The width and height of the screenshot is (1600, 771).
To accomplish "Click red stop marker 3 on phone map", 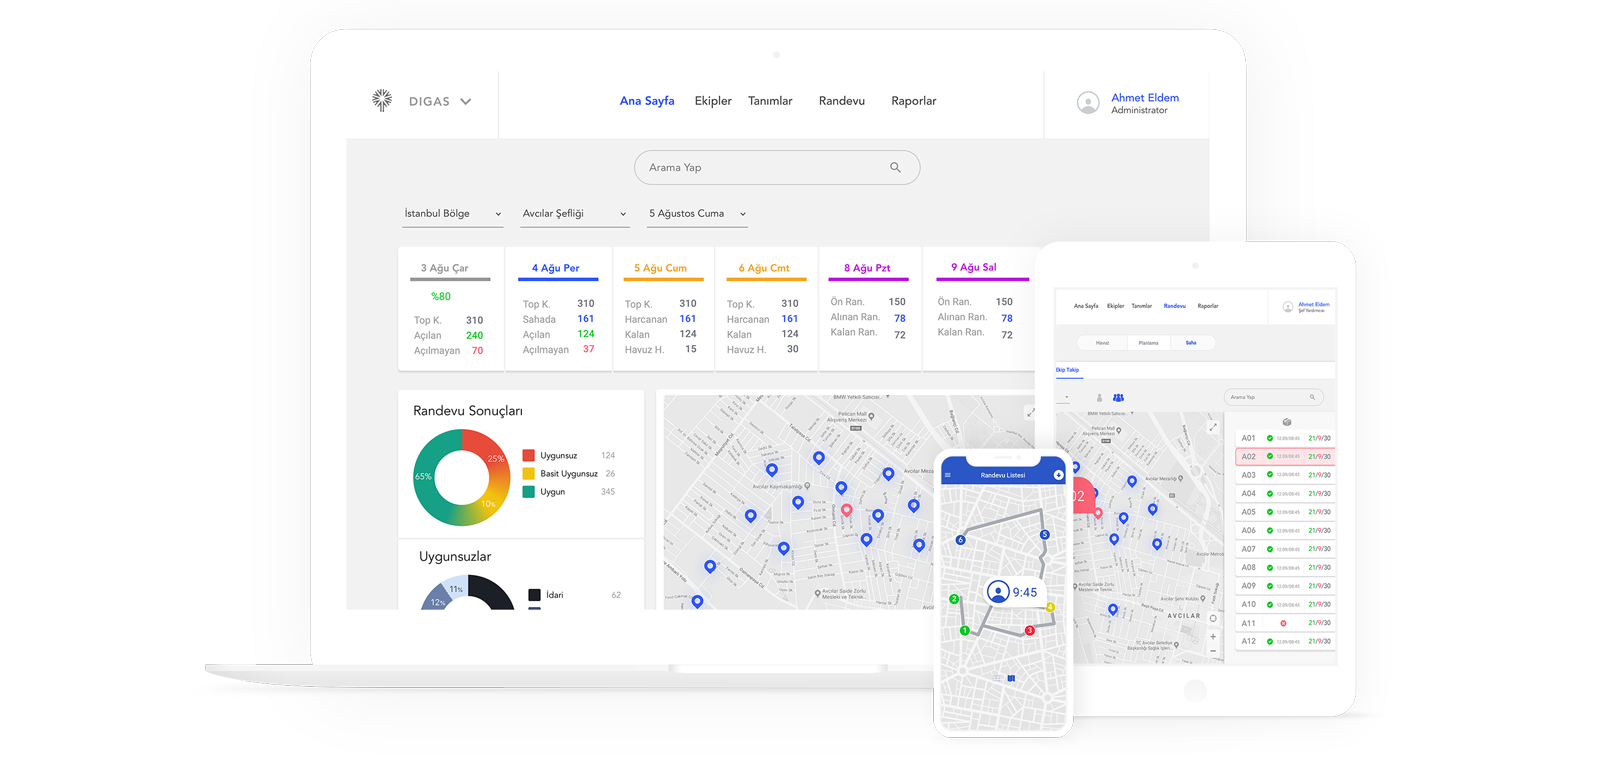I will (1030, 630).
